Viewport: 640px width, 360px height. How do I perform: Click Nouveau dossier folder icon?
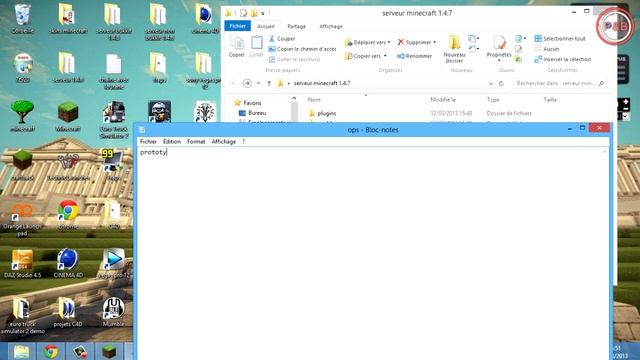(454, 49)
